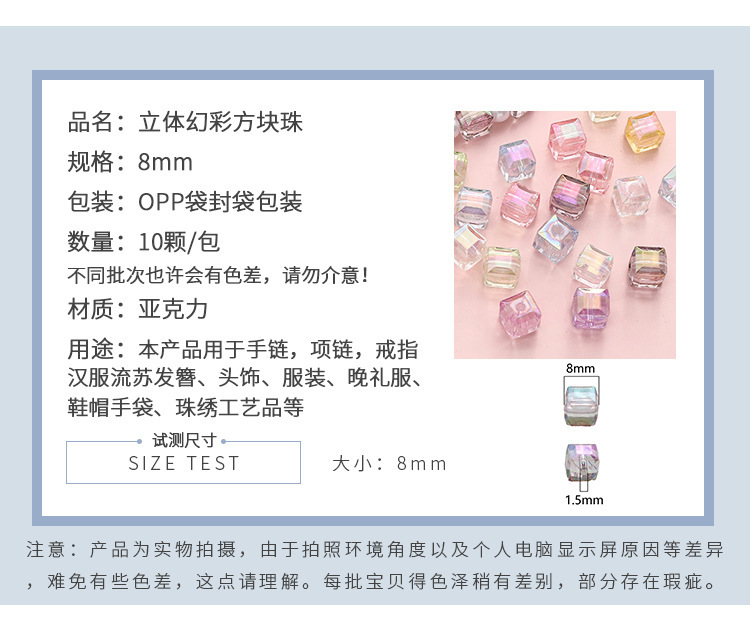
Task: Click the yellow bead in photo corner
Action: point(644,132)
